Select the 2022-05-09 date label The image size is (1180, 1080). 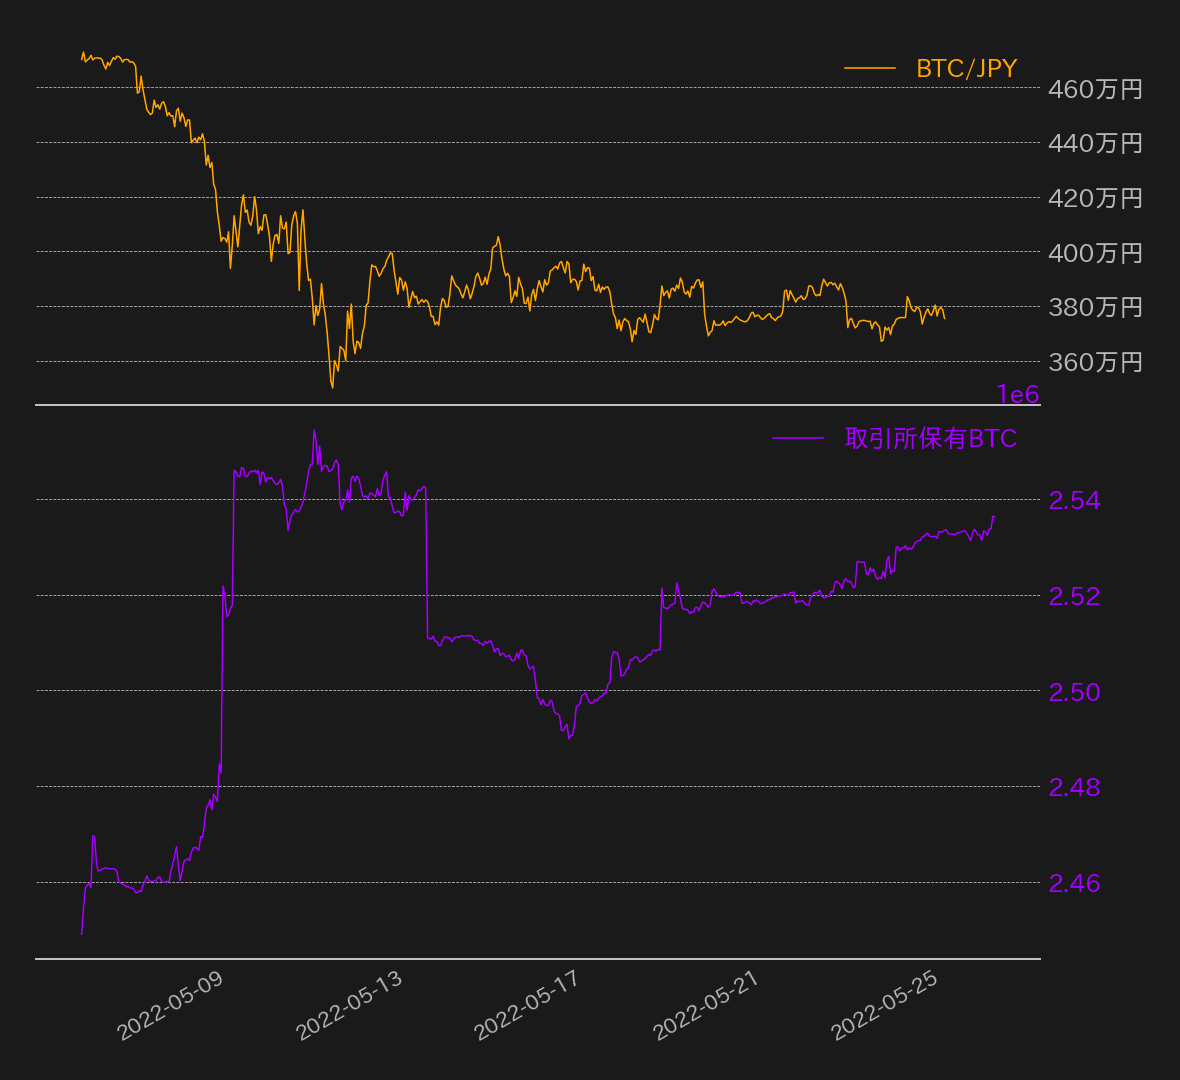click(x=171, y=1005)
